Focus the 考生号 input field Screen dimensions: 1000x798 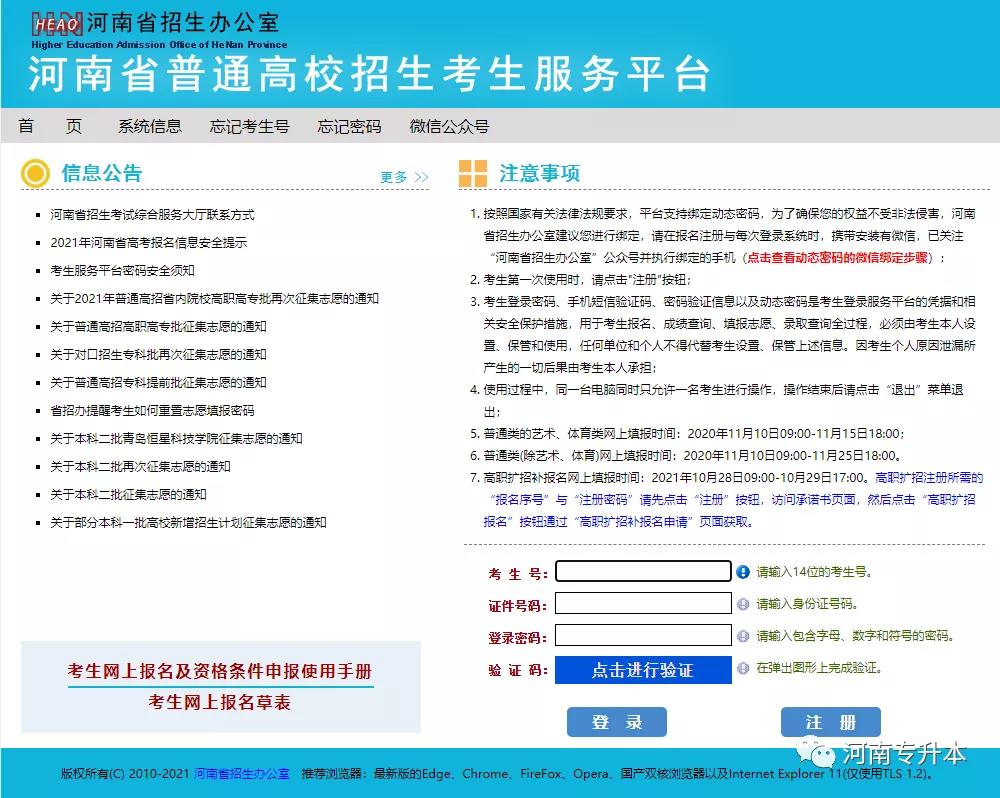(x=643, y=571)
